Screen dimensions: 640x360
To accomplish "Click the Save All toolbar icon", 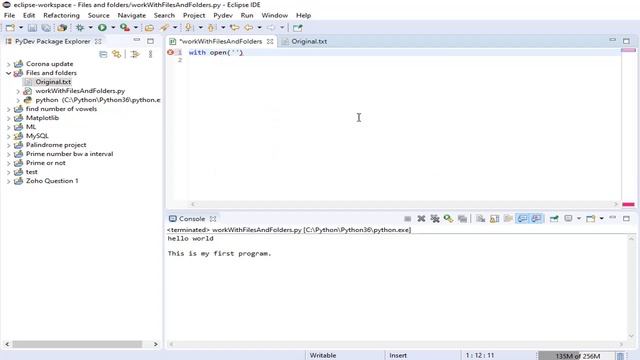I will [46, 28].
